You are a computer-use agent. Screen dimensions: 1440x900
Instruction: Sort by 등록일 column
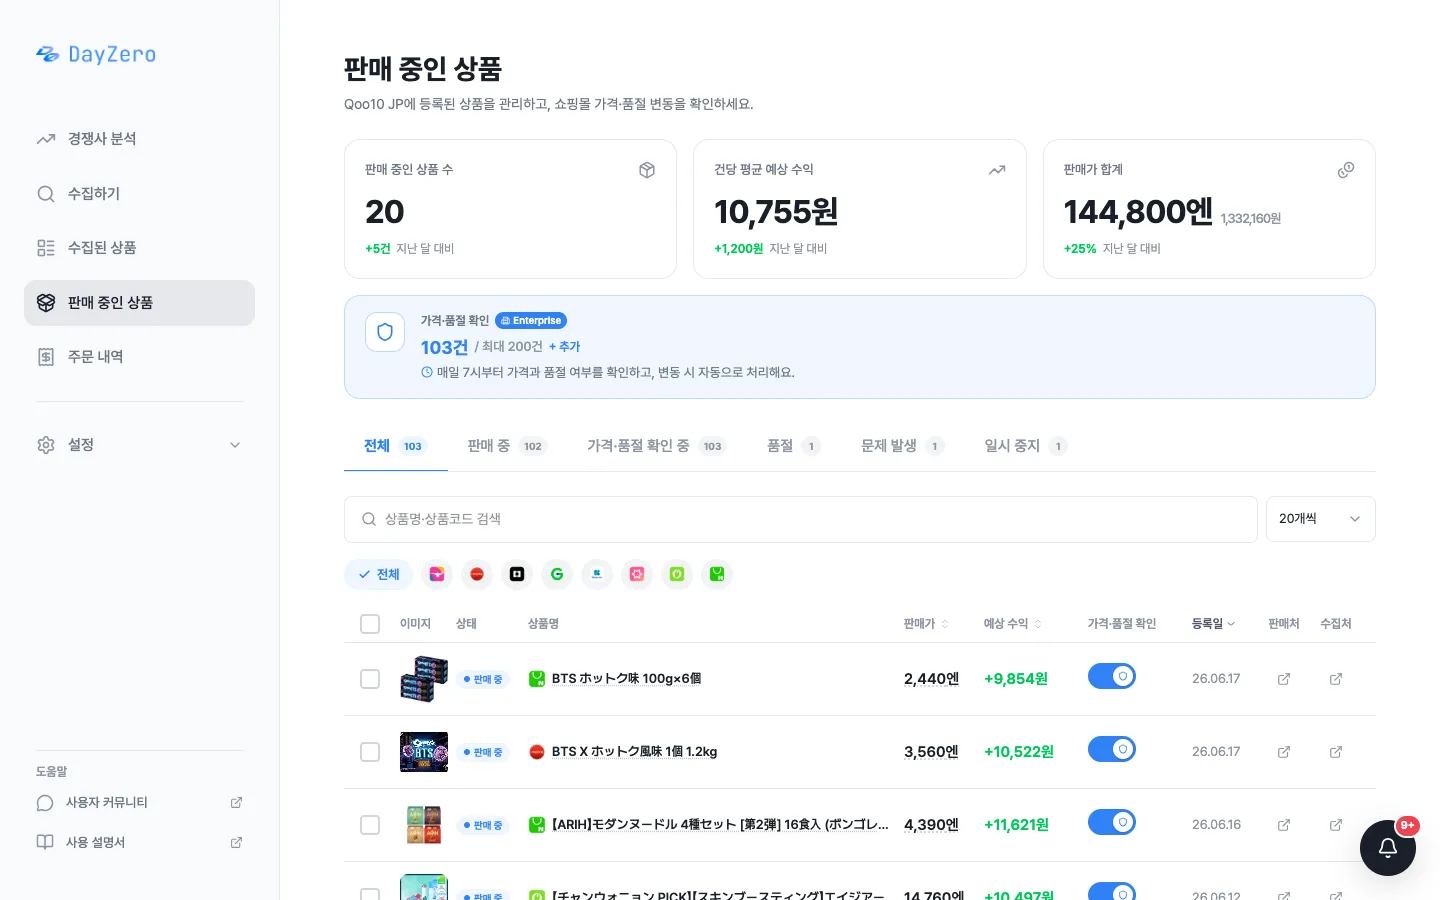click(x=1213, y=624)
